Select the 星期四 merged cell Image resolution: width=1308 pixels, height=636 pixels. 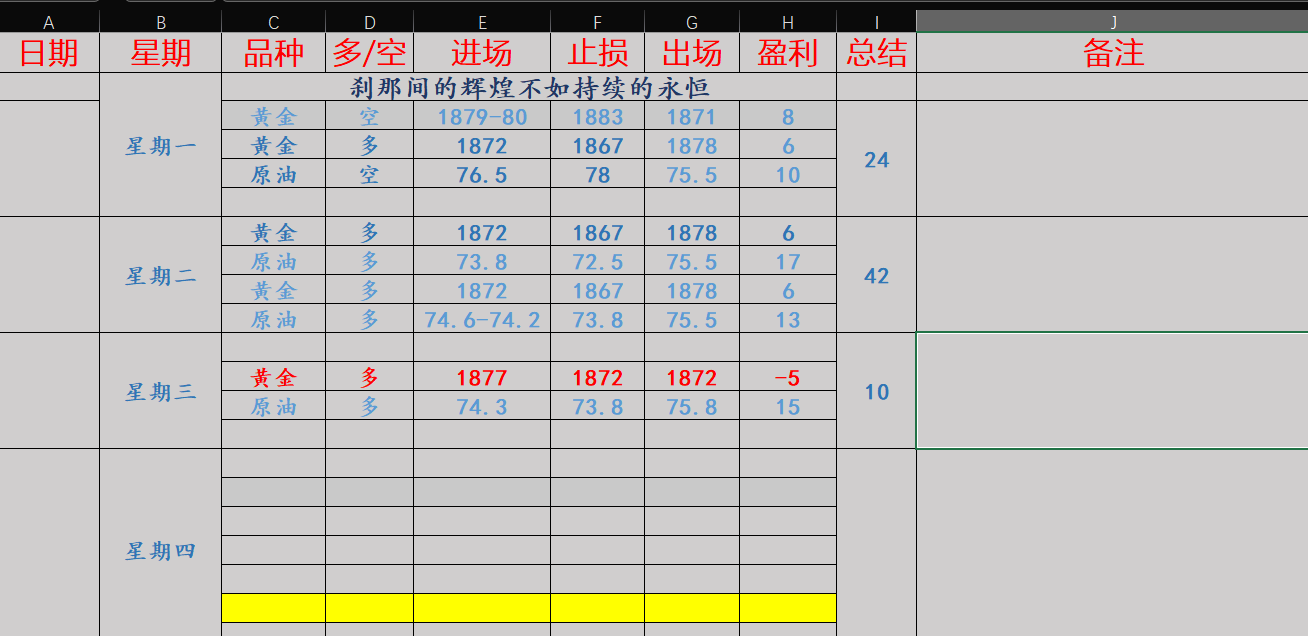(x=160, y=551)
